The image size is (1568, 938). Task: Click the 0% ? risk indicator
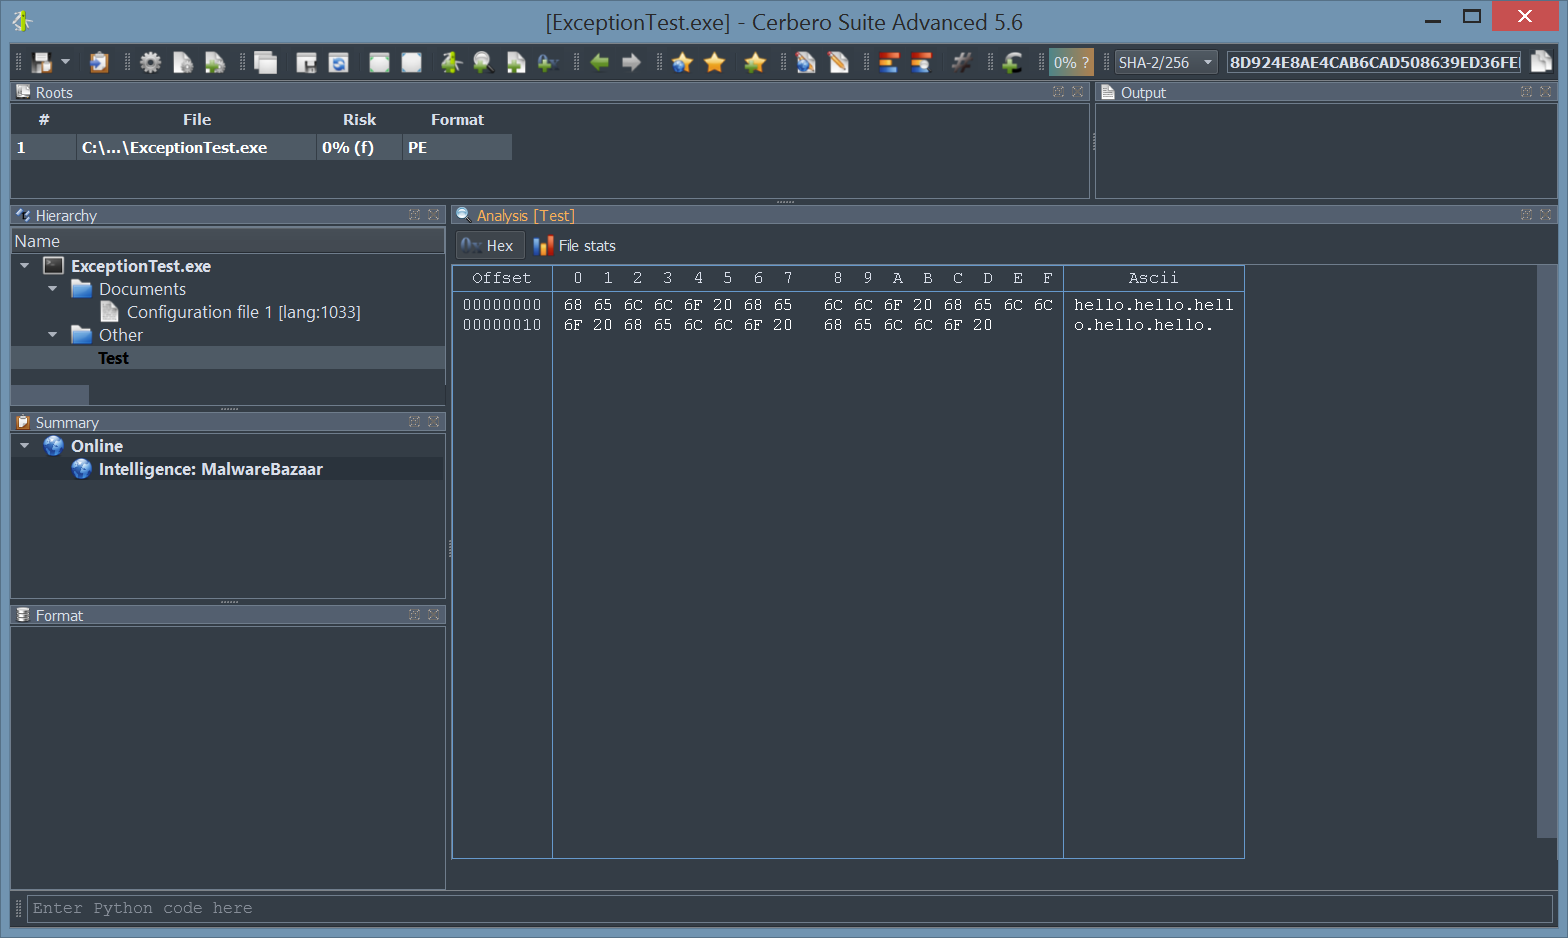click(1072, 62)
